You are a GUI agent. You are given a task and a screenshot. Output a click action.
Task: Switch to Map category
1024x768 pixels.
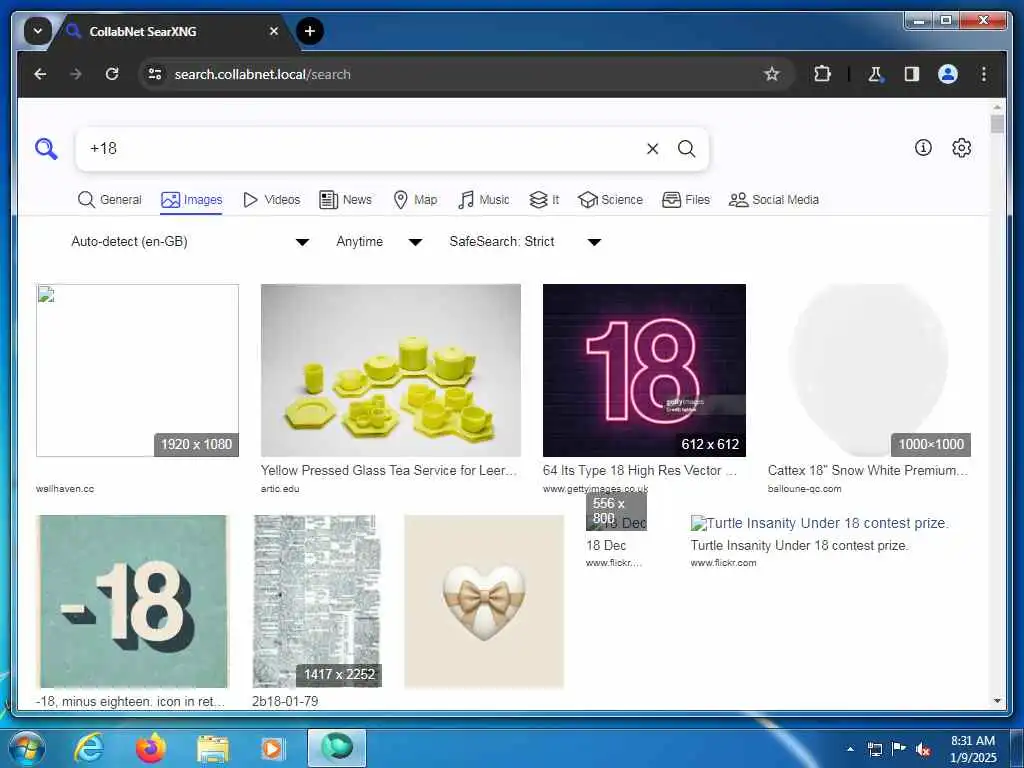click(415, 200)
